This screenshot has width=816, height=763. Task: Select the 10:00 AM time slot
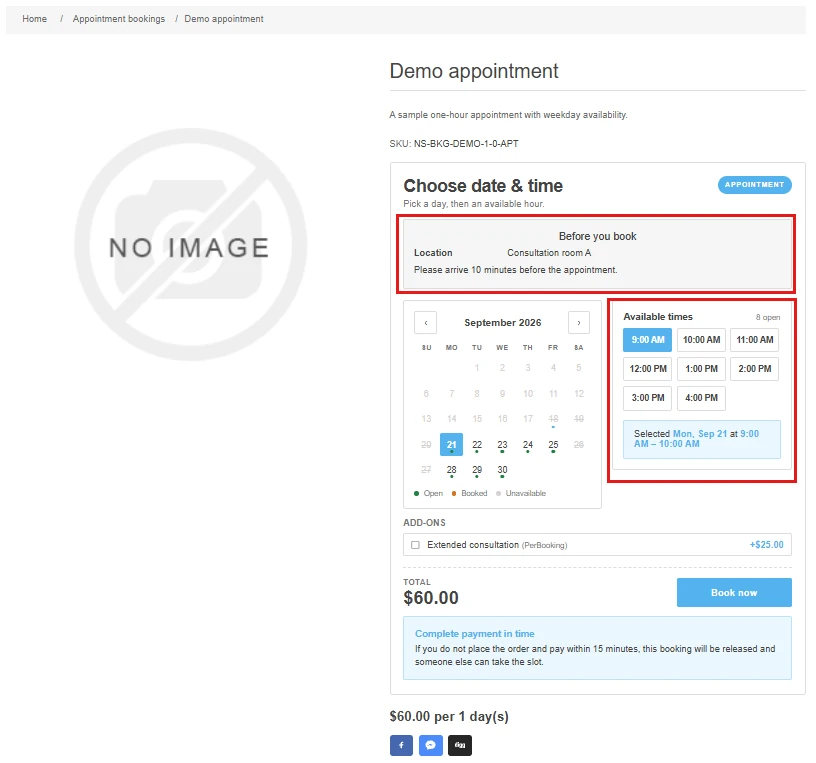click(701, 340)
